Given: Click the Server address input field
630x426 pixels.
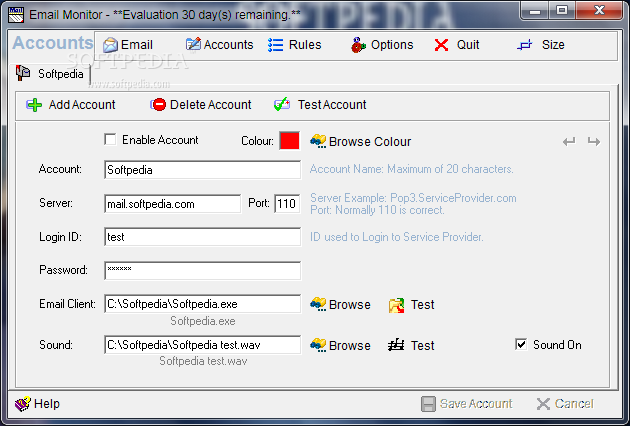Looking at the screenshot, I should click(x=172, y=204).
